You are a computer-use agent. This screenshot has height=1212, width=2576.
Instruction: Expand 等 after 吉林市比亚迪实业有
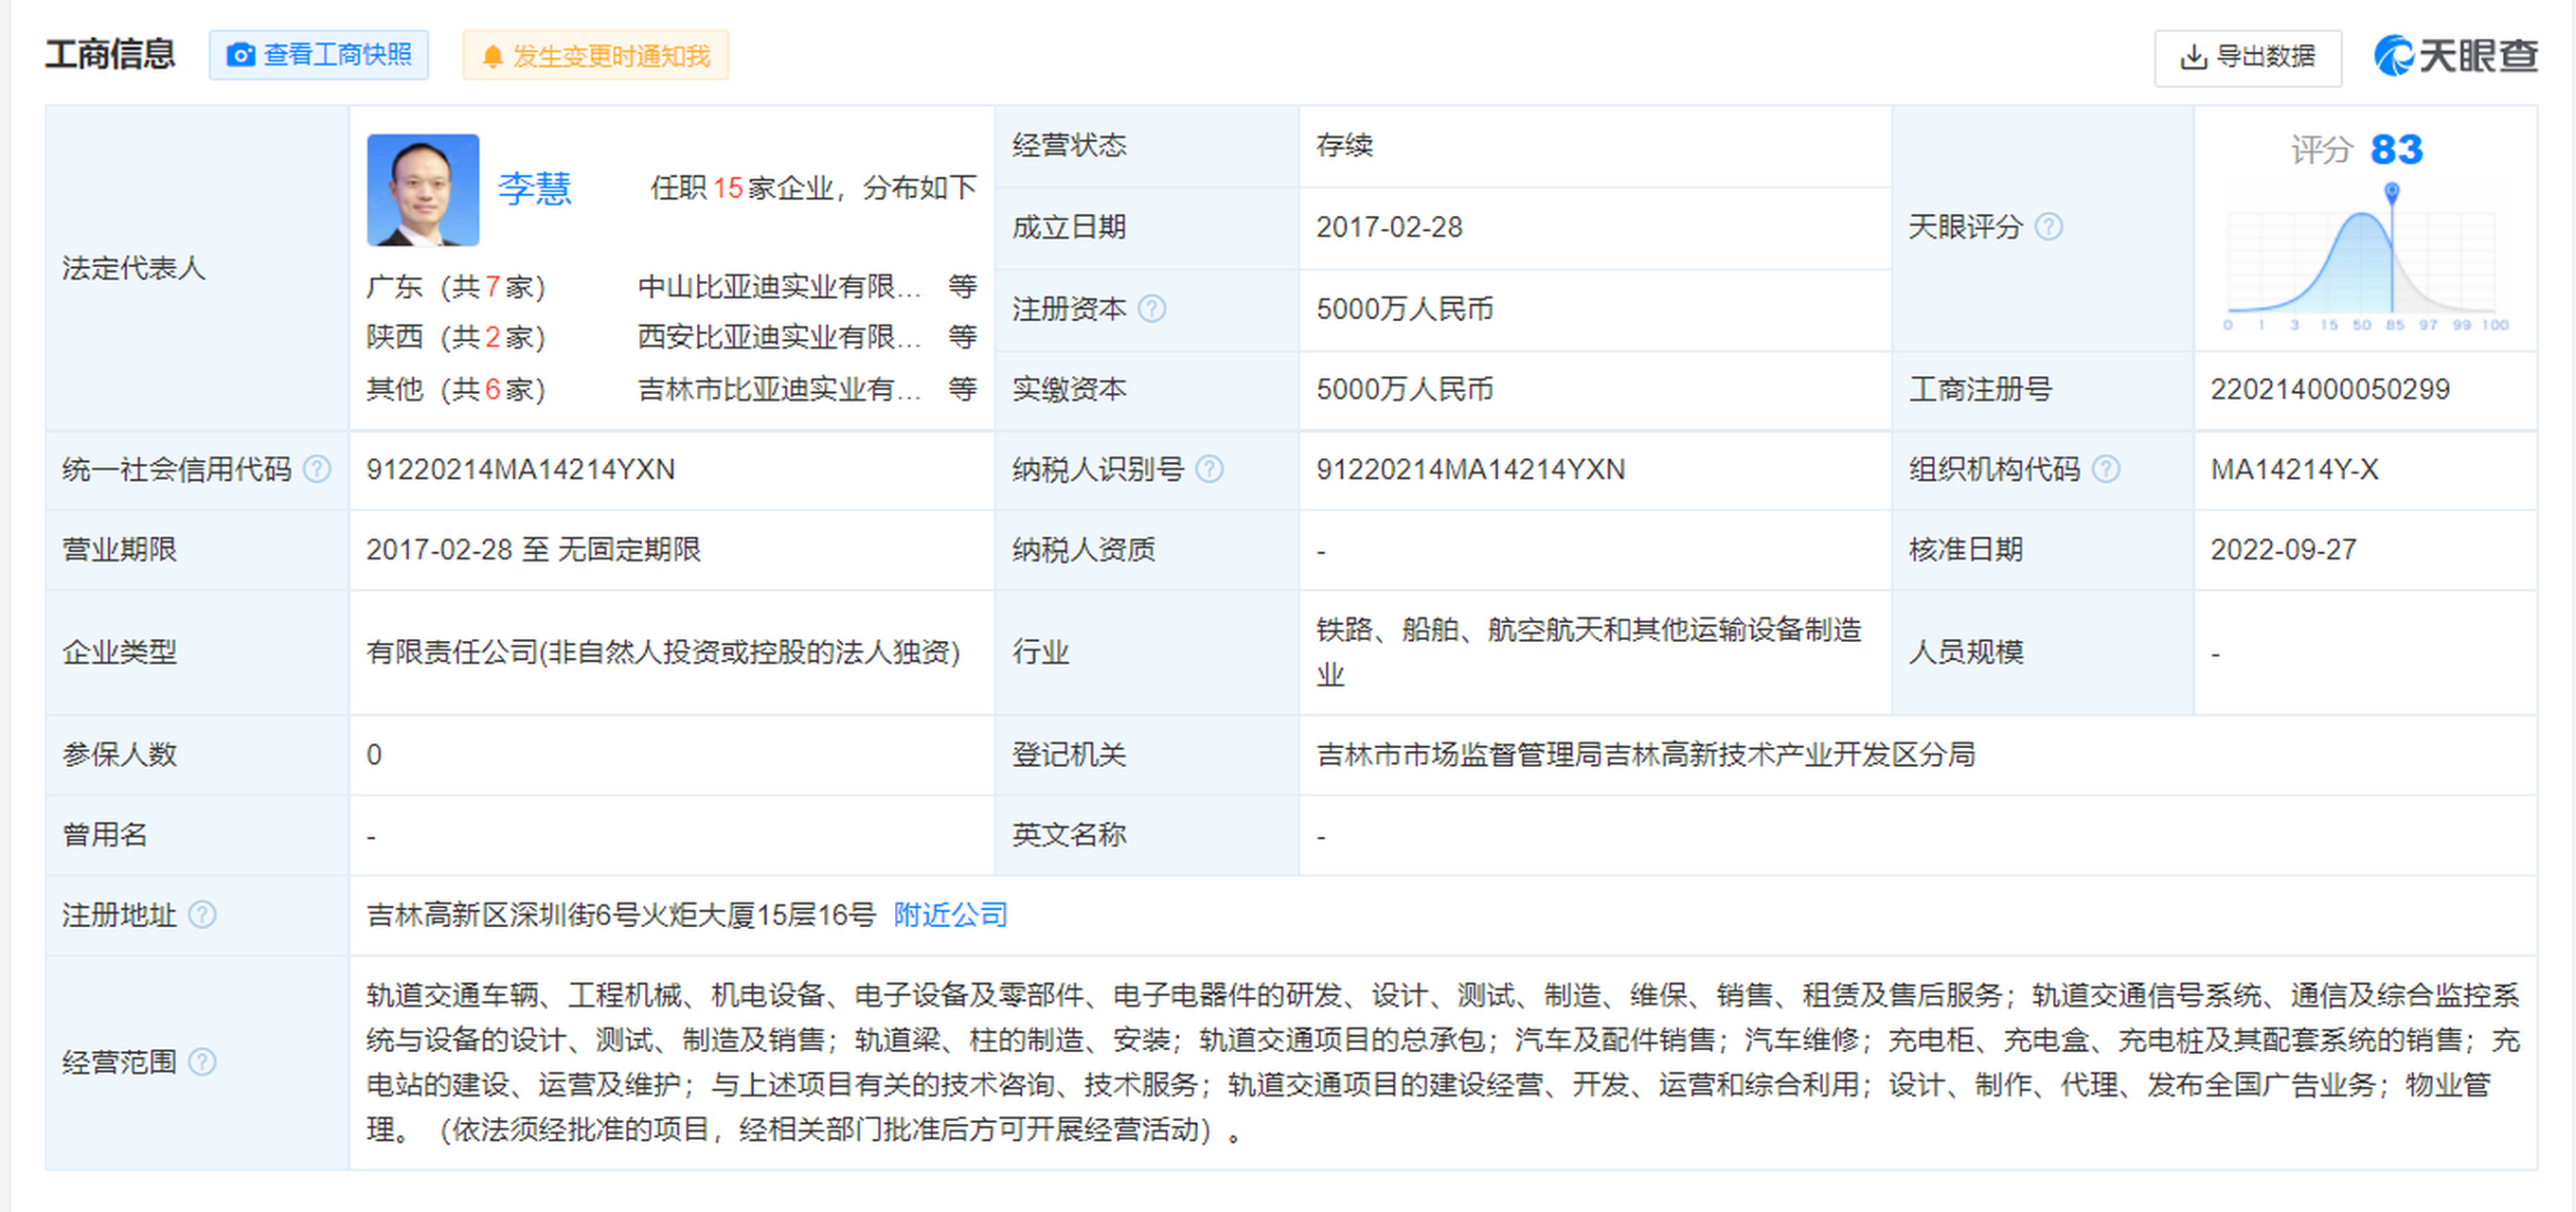[x=963, y=389]
